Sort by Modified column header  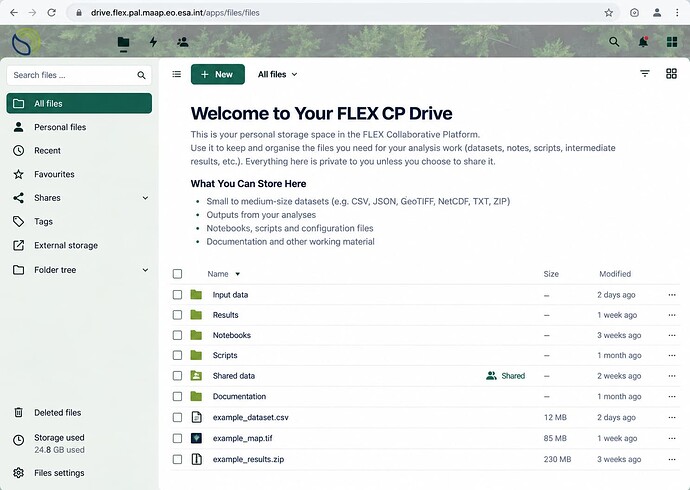pyautogui.click(x=615, y=274)
